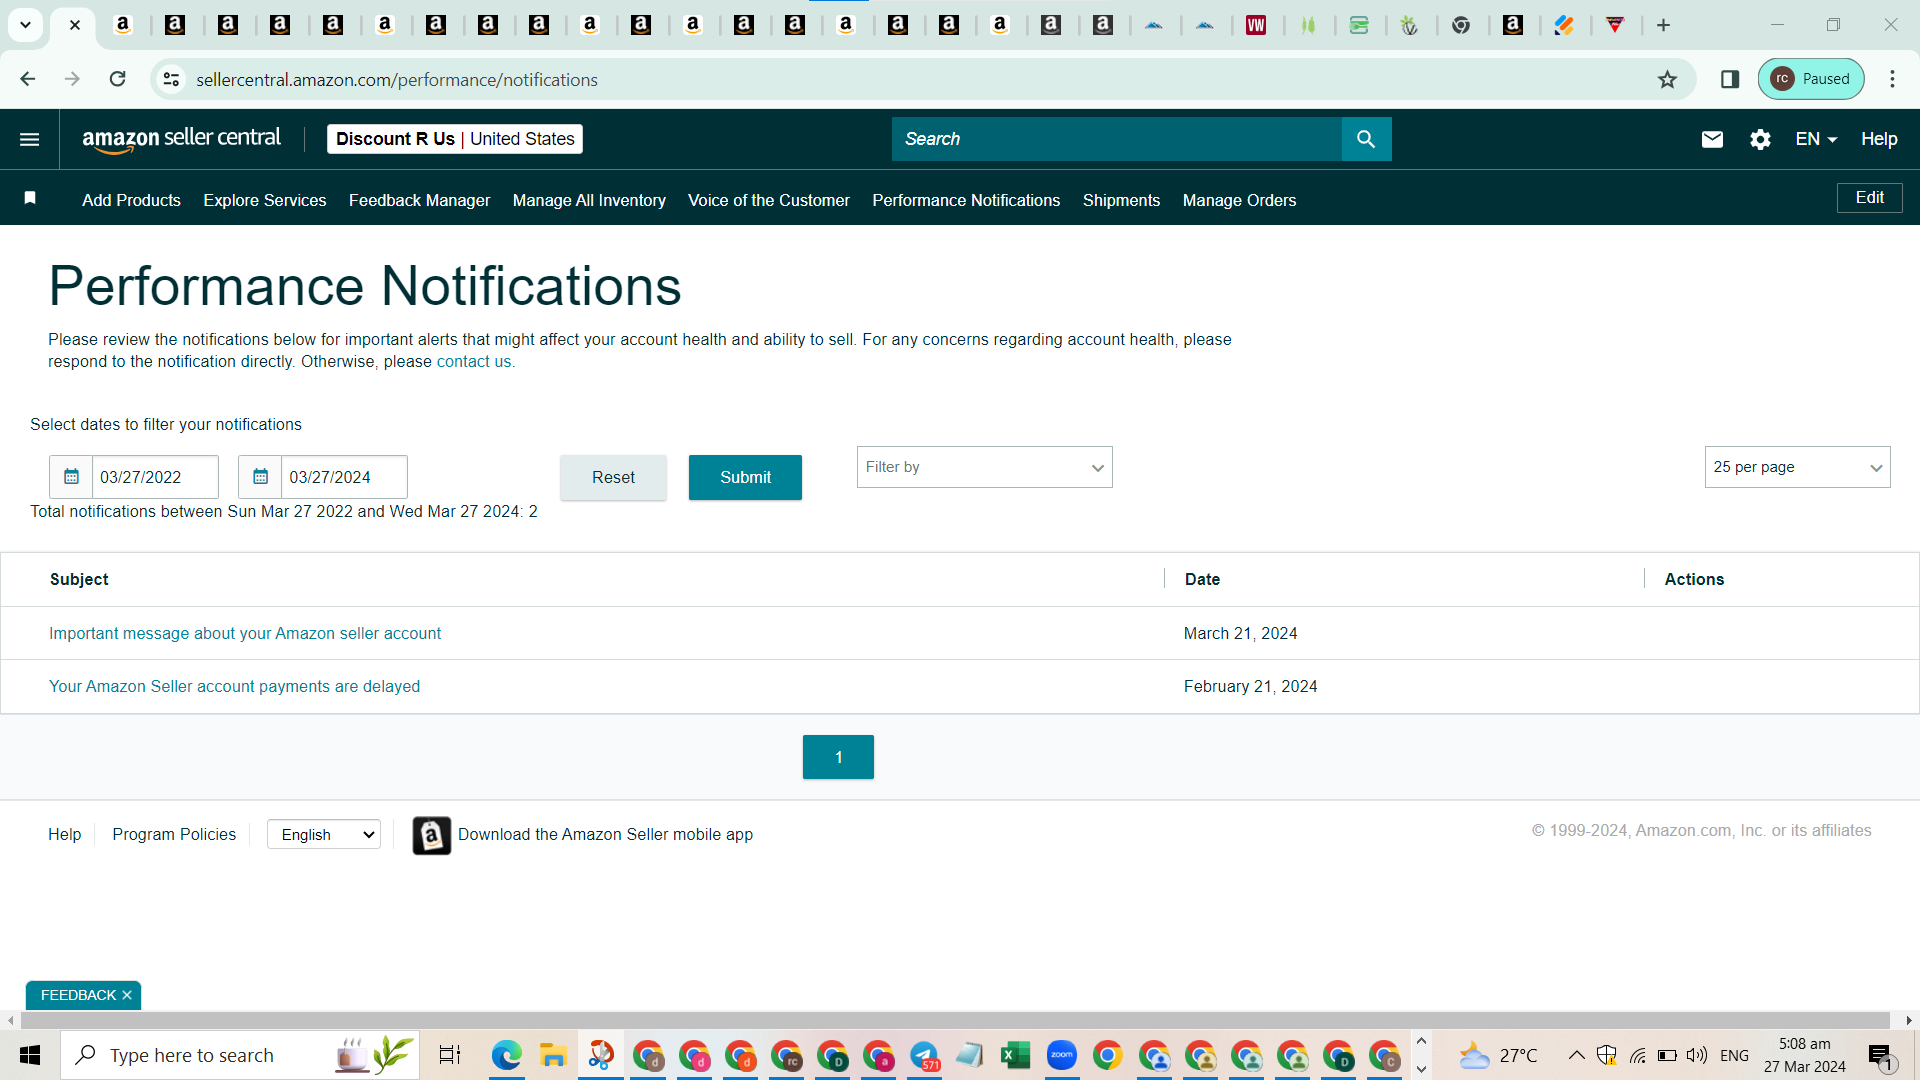Open the settings gear icon
Image resolution: width=1920 pixels, height=1080 pixels.
(x=1760, y=139)
